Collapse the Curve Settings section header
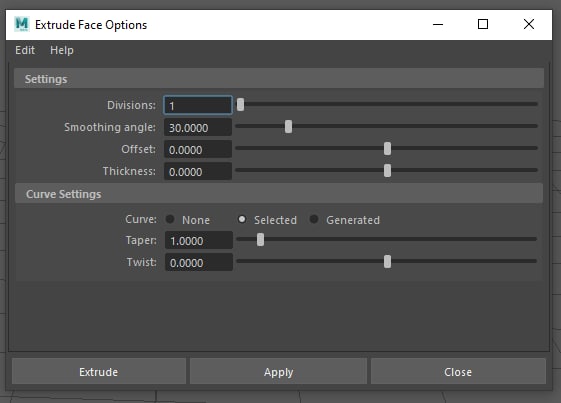This screenshot has width=561, height=403. 279,194
